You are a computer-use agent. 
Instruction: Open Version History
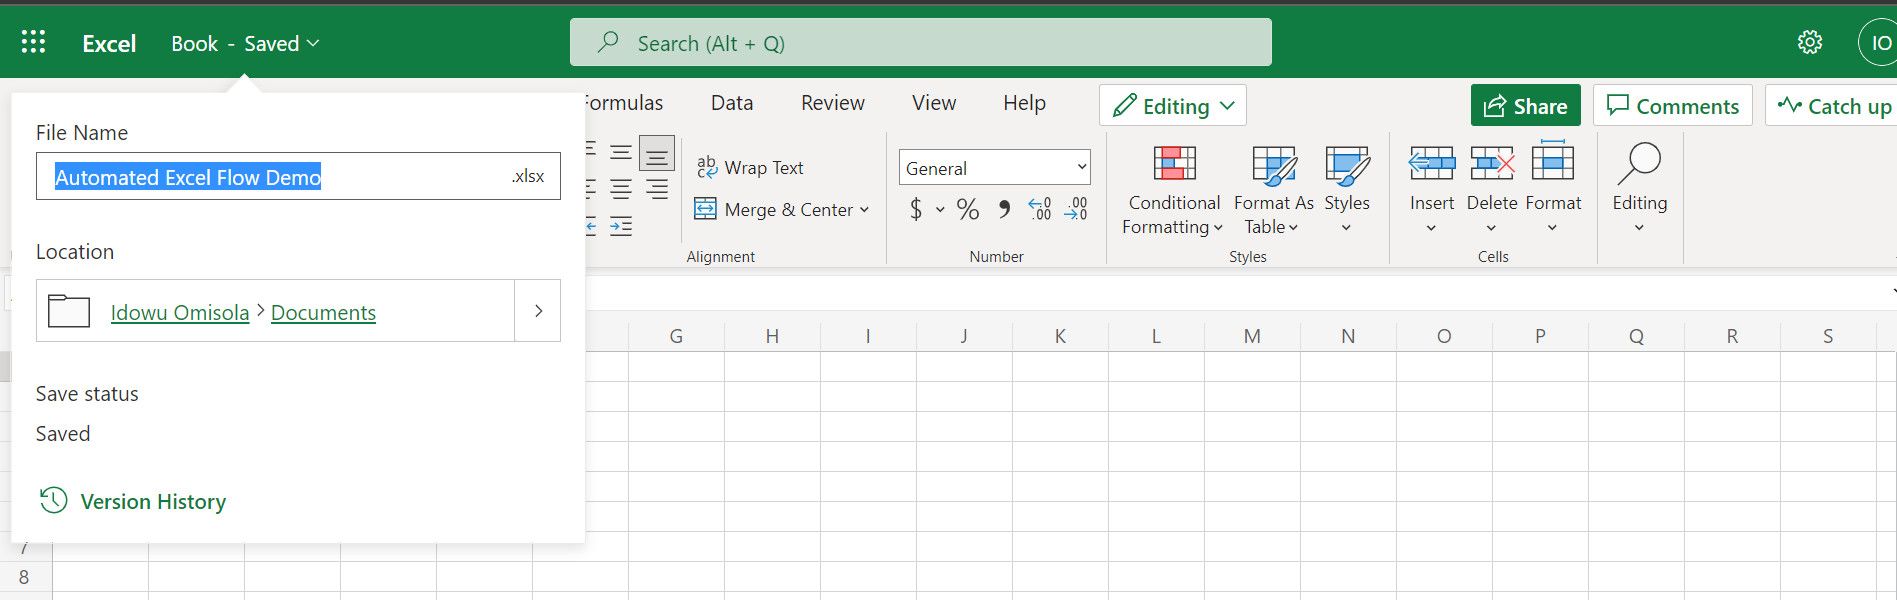tap(133, 501)
